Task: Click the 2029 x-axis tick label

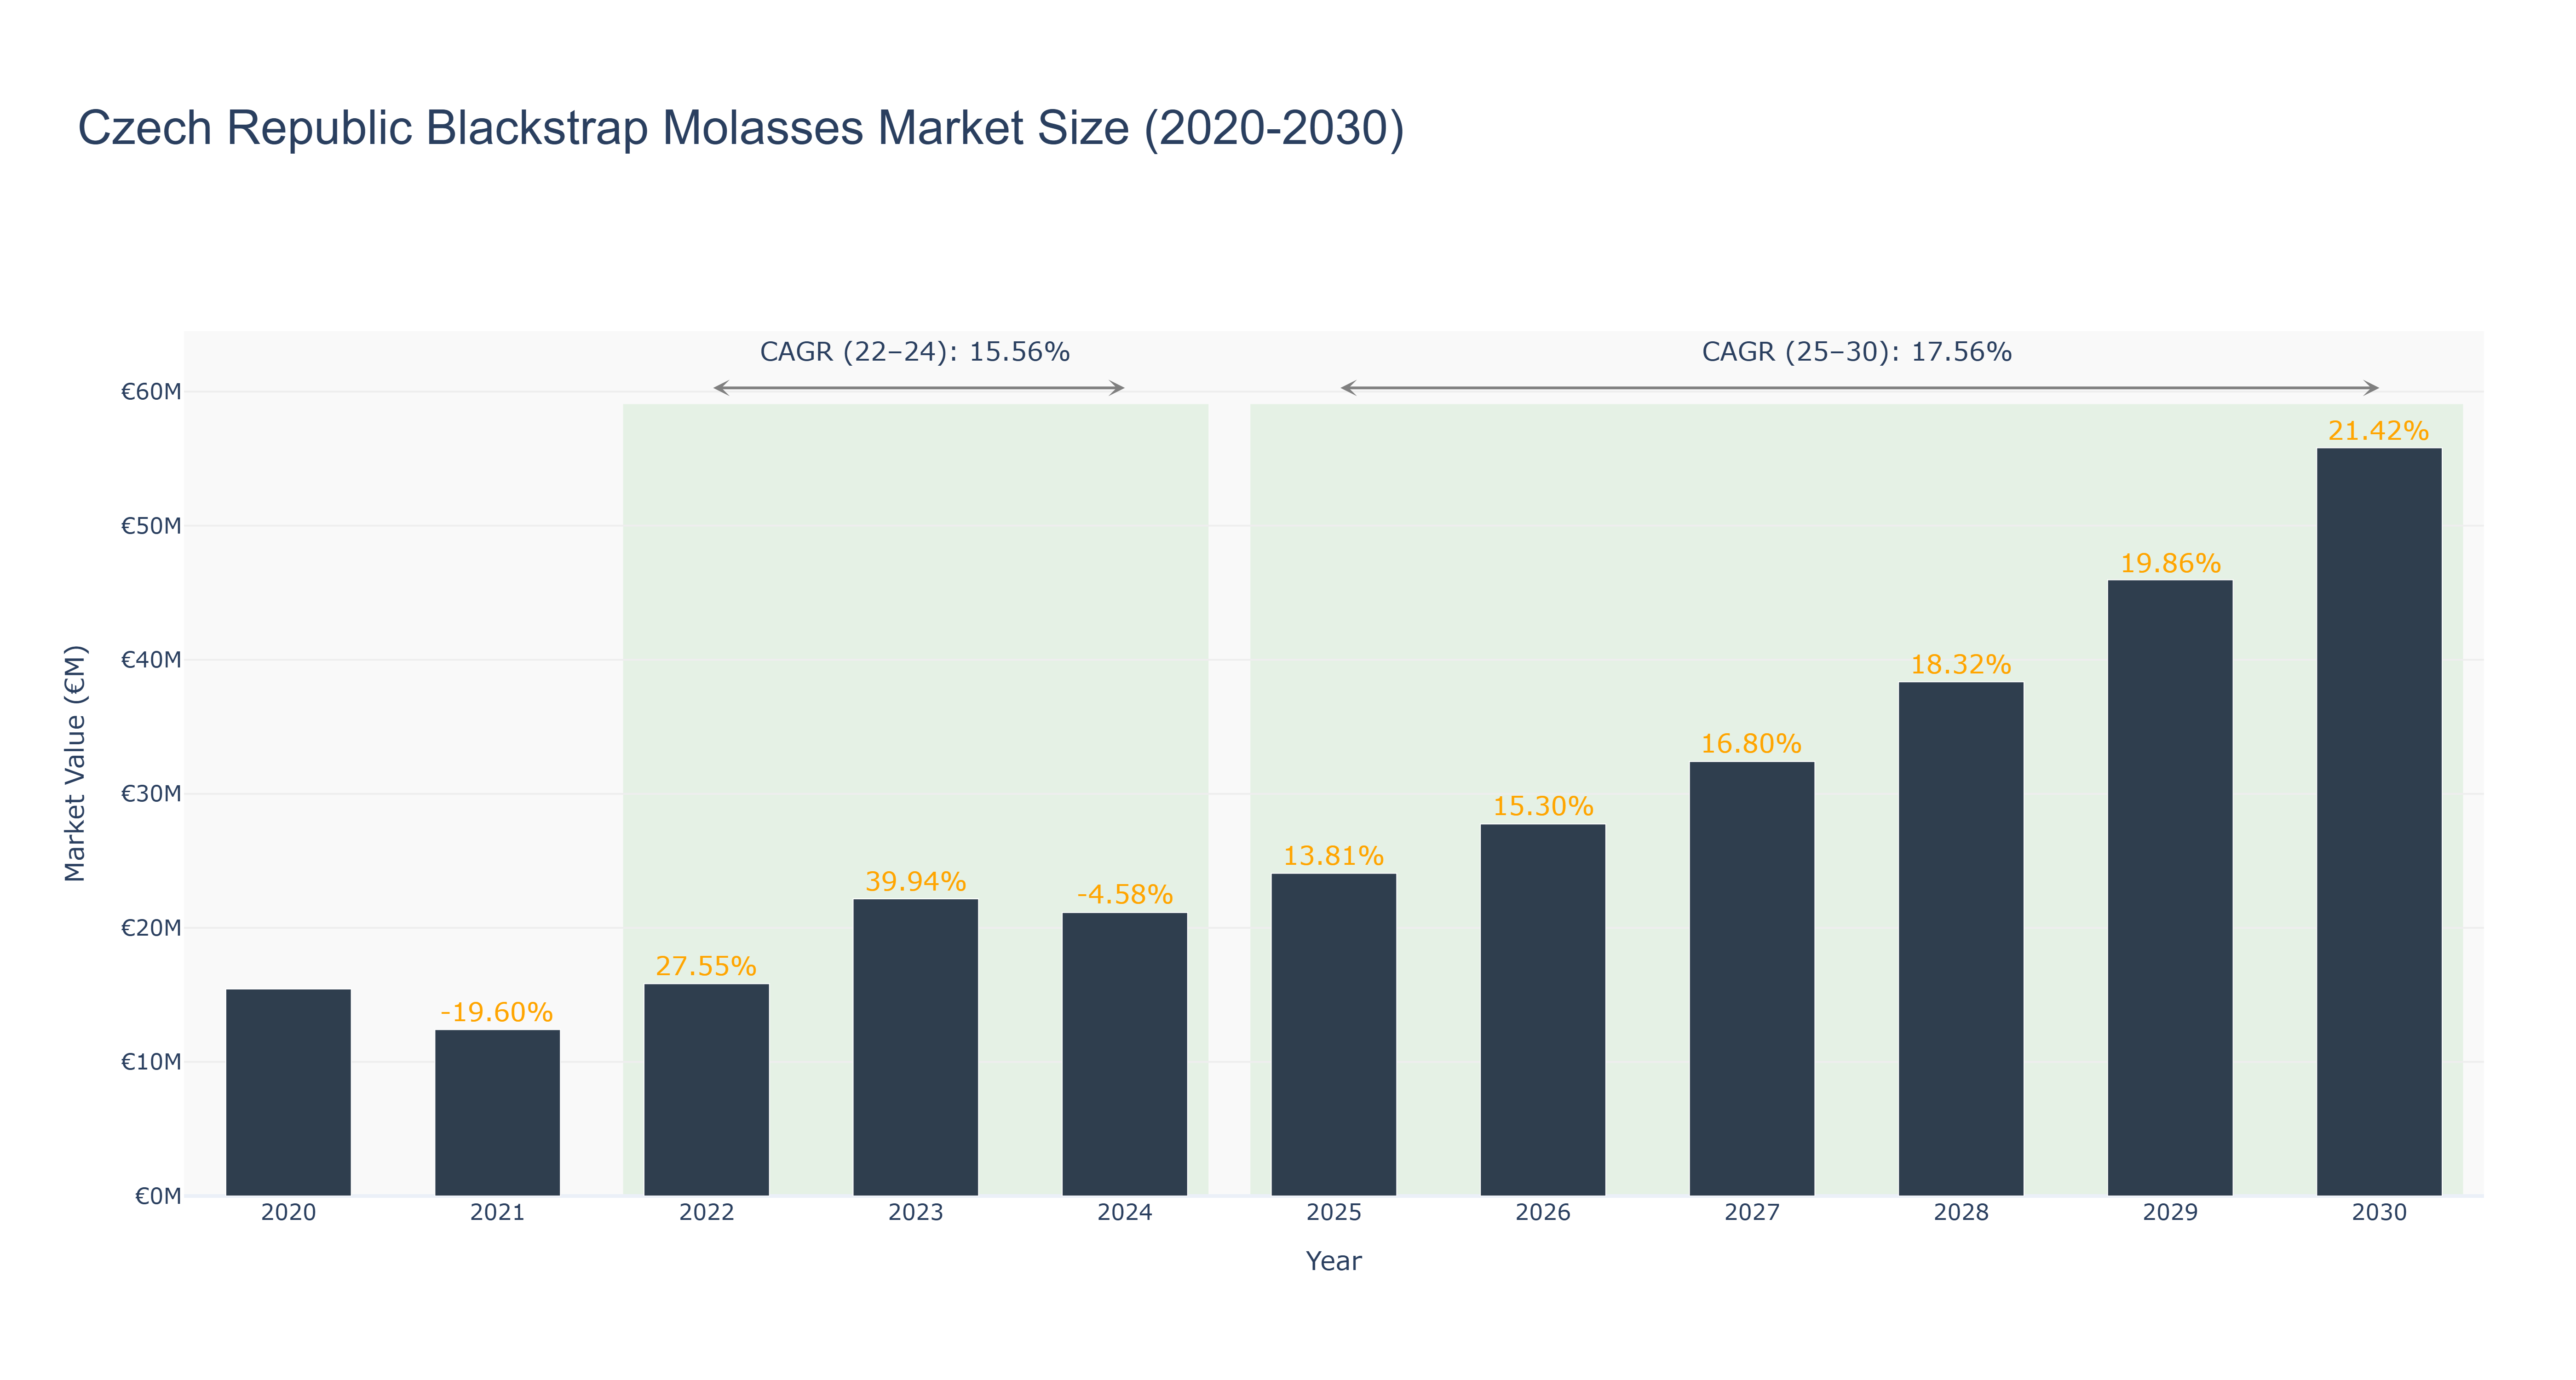Action: pos(2169,1212)
